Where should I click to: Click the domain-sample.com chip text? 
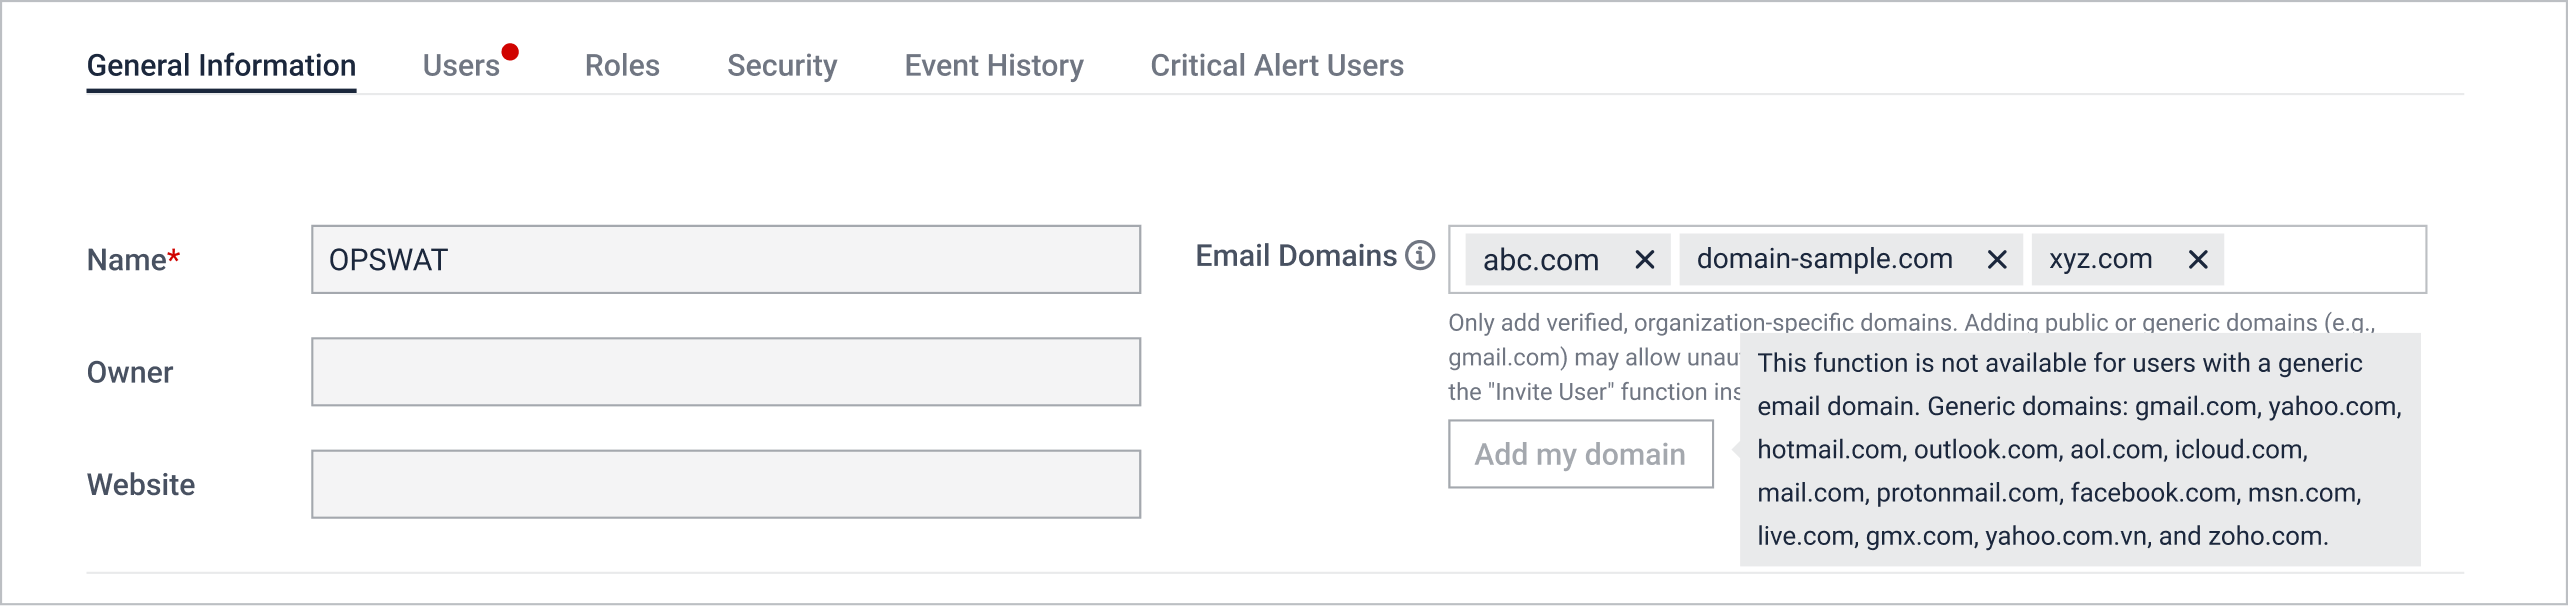pyautogui.click(x=1824, y=260)
